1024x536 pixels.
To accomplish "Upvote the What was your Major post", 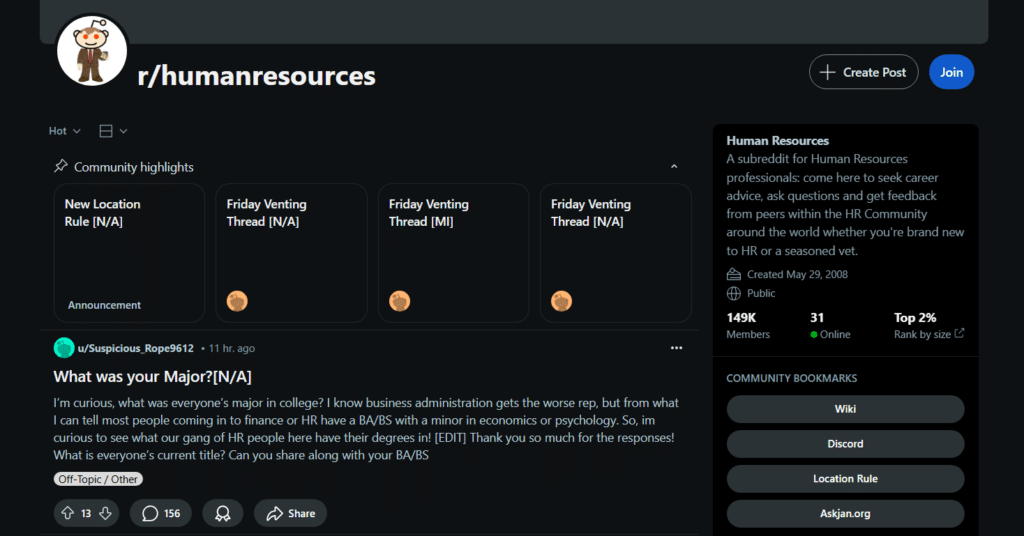I will pyautogui.click(x=68, y=513).
